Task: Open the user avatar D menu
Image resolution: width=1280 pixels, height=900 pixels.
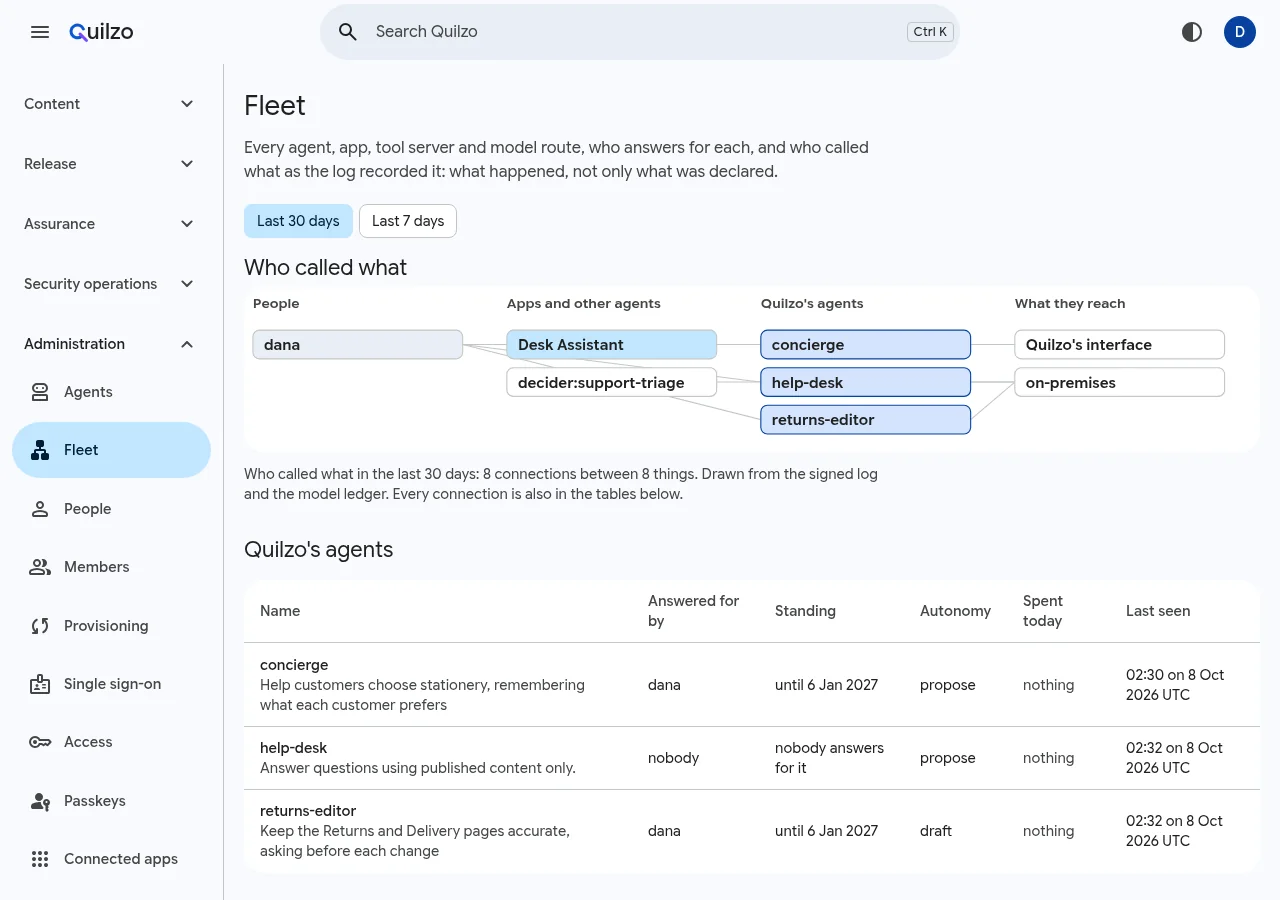Action: pos(1240,32)
